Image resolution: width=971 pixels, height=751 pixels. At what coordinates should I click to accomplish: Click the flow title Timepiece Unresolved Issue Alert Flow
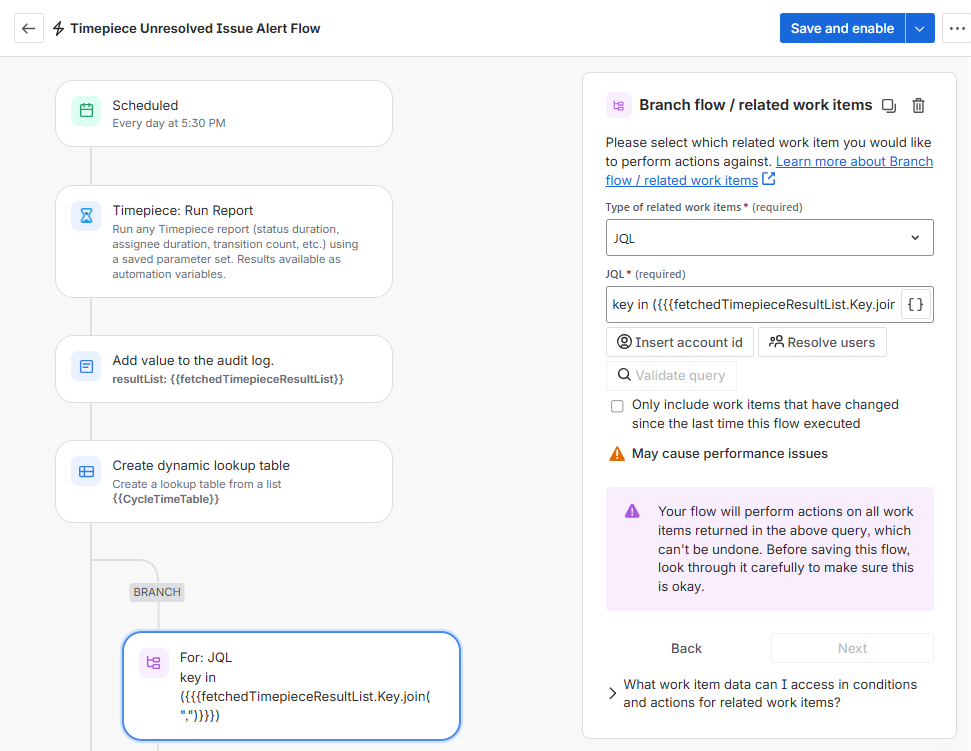[195, 28]
